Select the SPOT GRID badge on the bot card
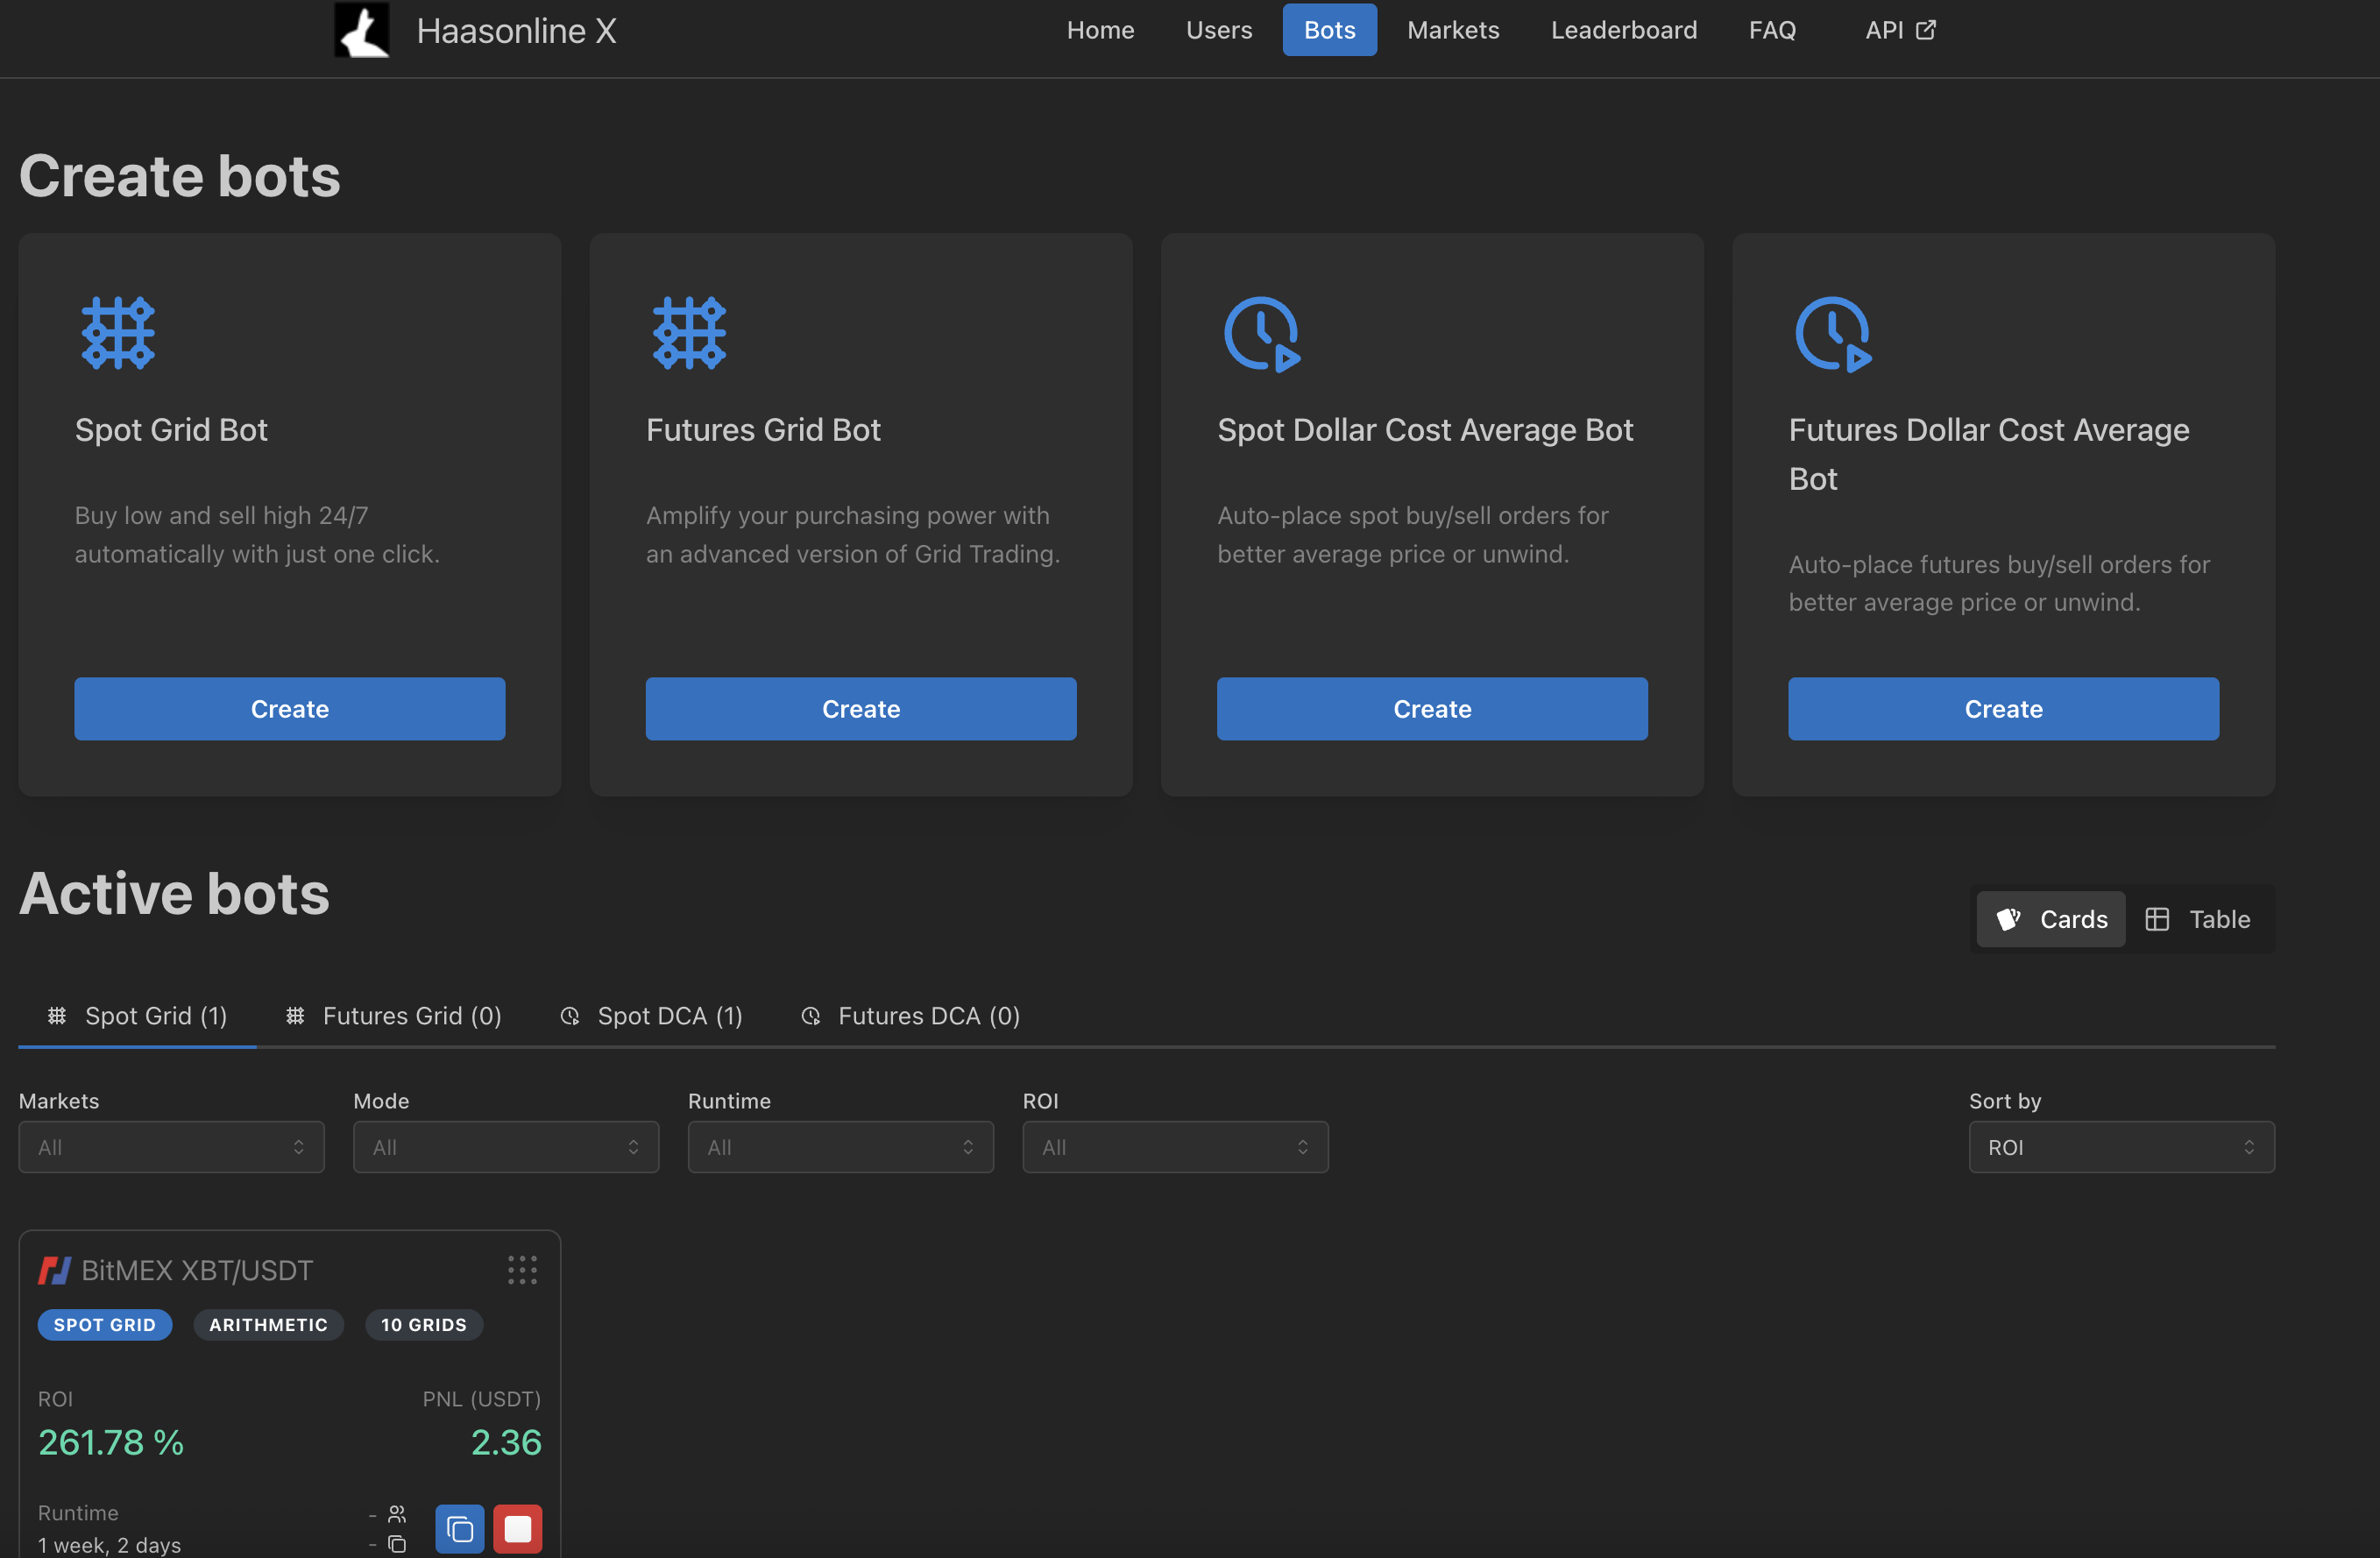The image size is (2380, 1558). [105, 1324]
